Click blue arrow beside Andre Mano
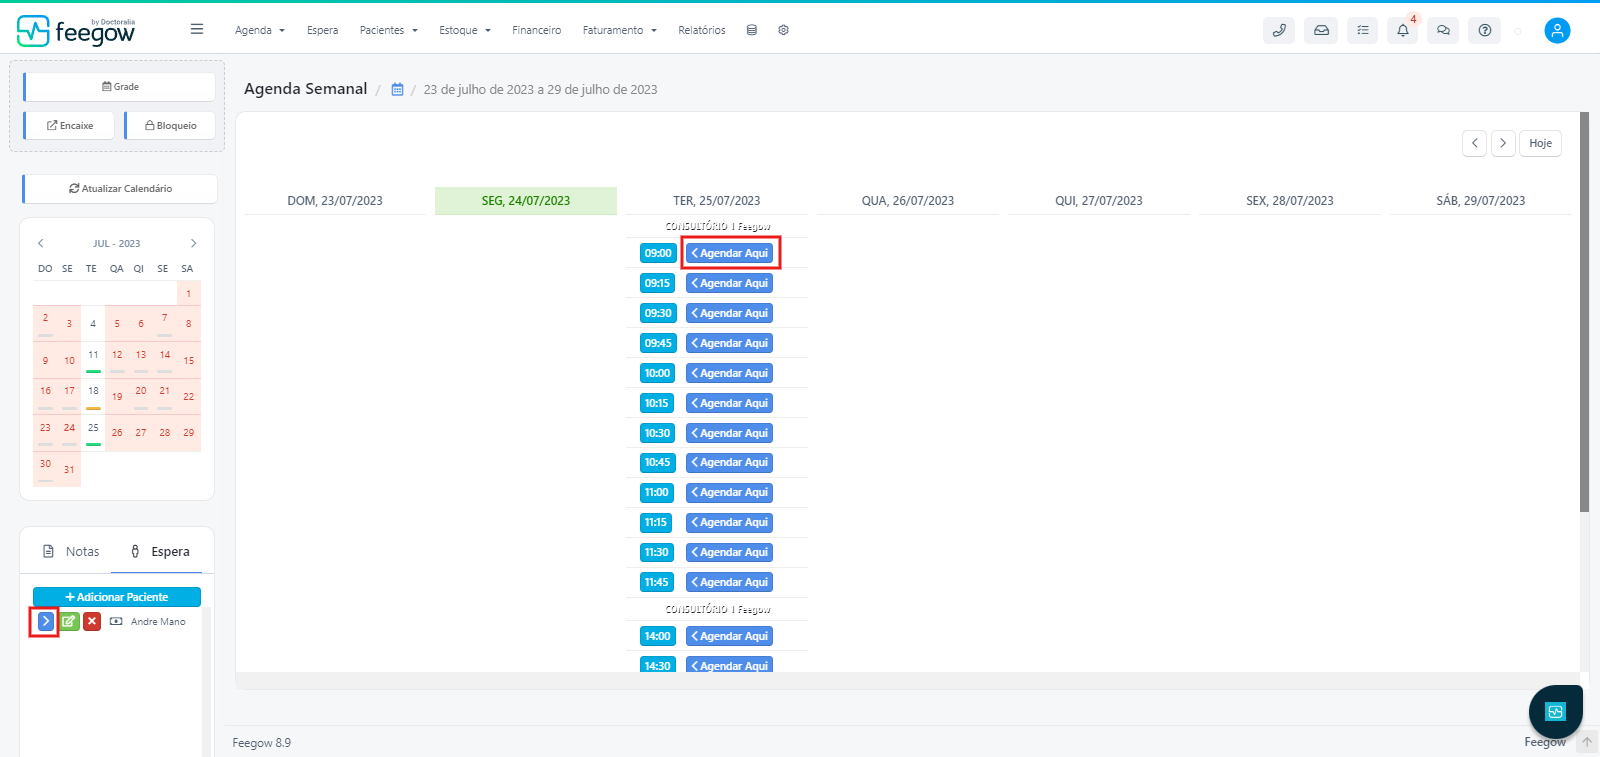Image resolution: width=1600 pixels, height=757 pixels. pyautogui.click(x=45, y=621)
